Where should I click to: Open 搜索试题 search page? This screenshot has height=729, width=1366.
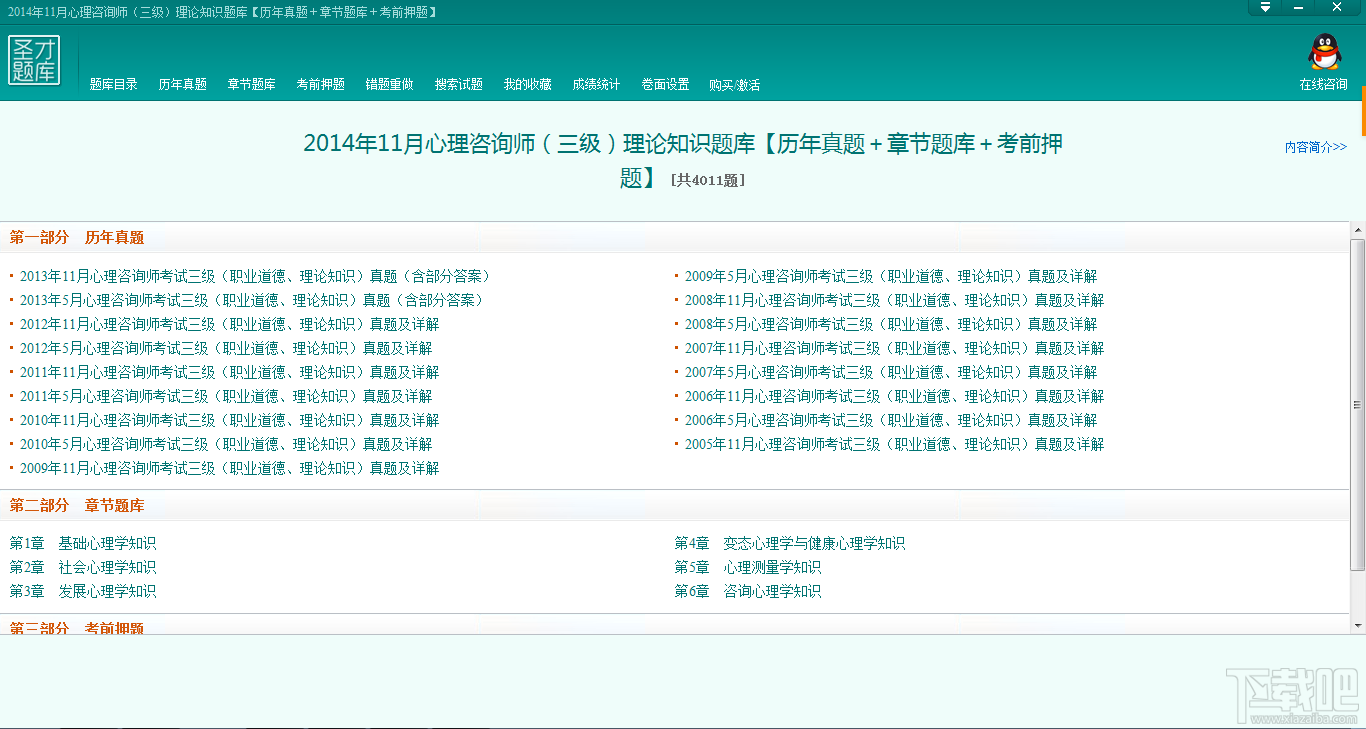(x=459, y=85)
